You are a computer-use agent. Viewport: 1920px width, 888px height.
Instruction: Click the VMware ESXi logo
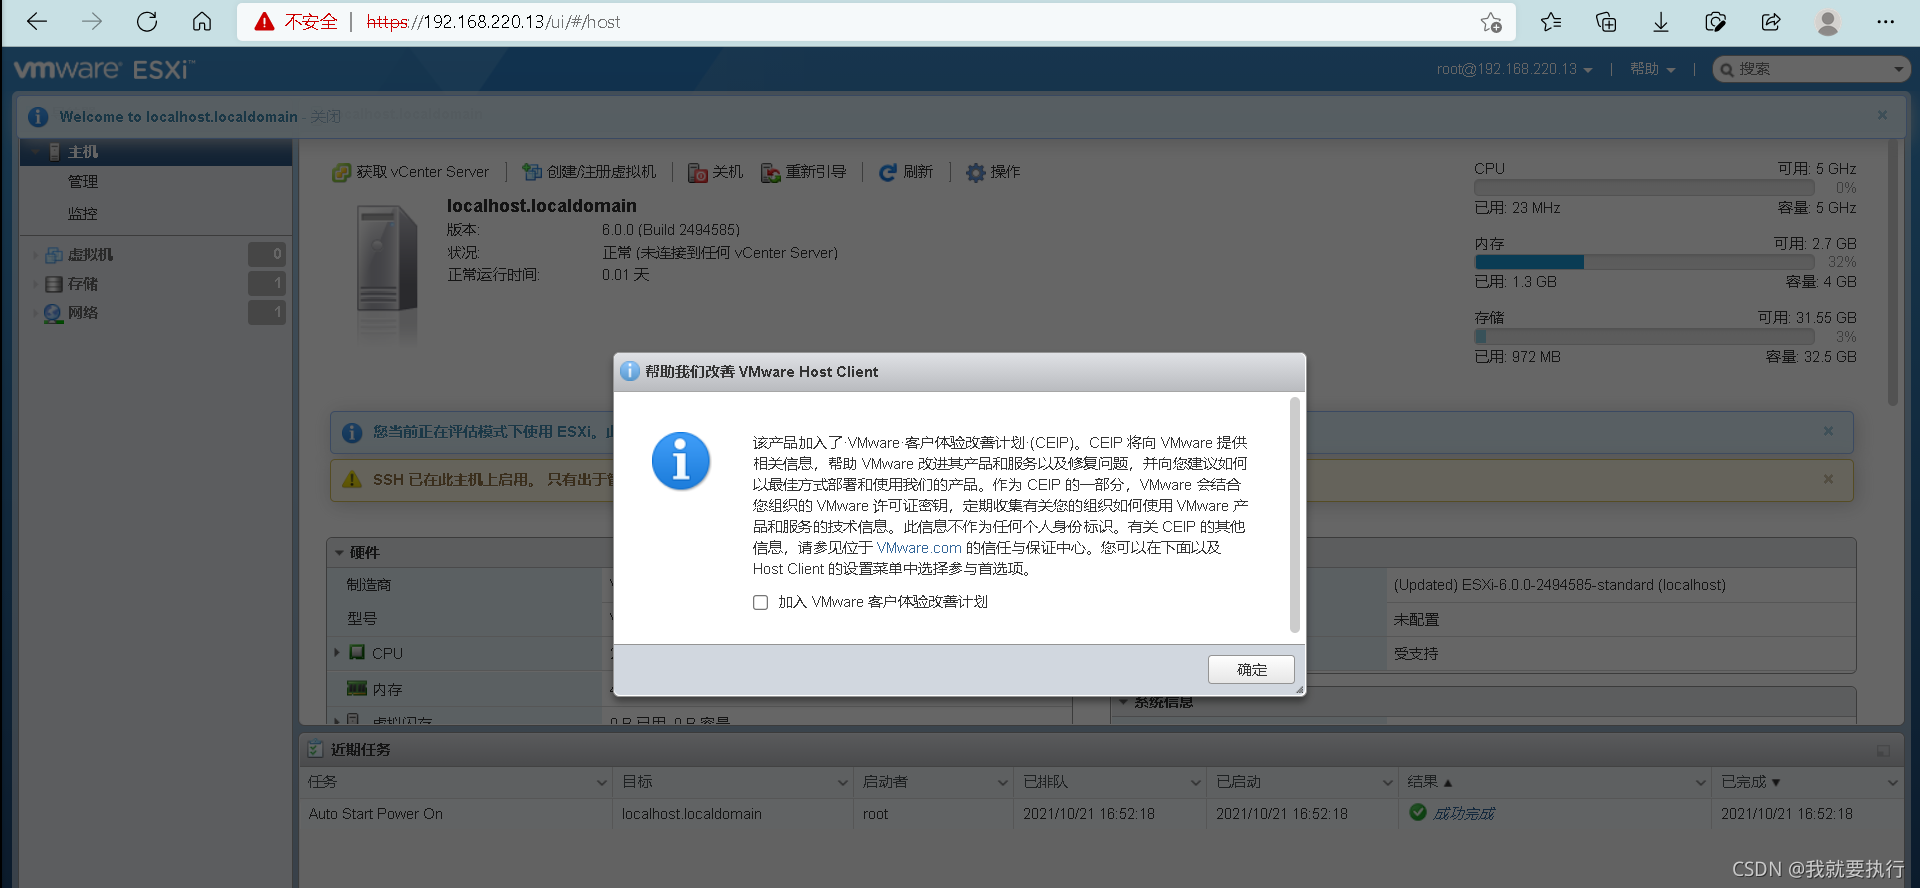104,70
